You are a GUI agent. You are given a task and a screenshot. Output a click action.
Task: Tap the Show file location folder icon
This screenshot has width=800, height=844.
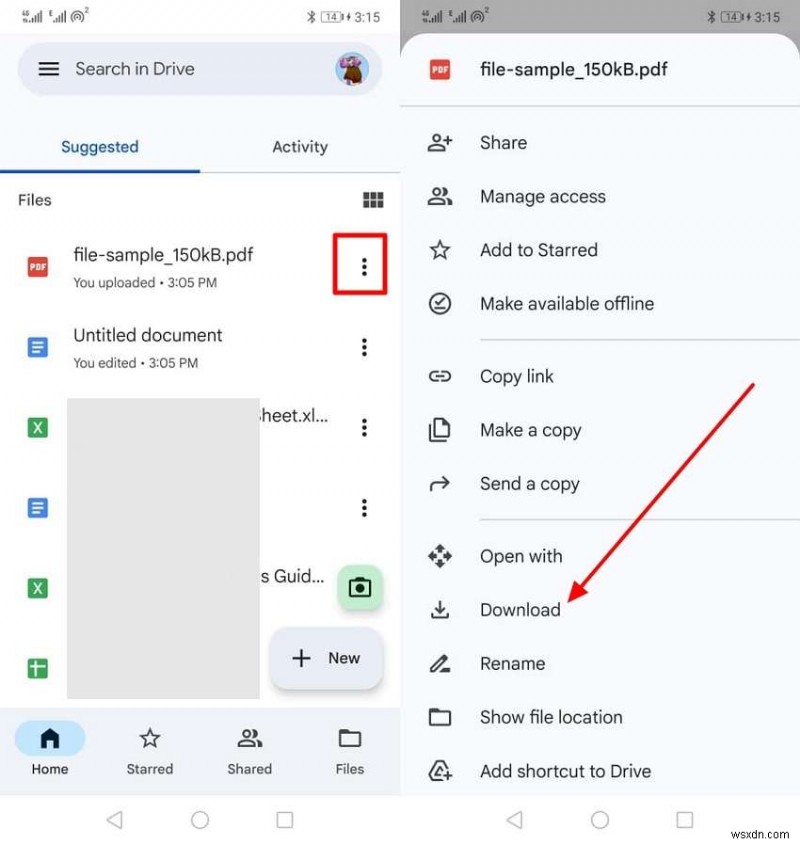click(440, 717)
